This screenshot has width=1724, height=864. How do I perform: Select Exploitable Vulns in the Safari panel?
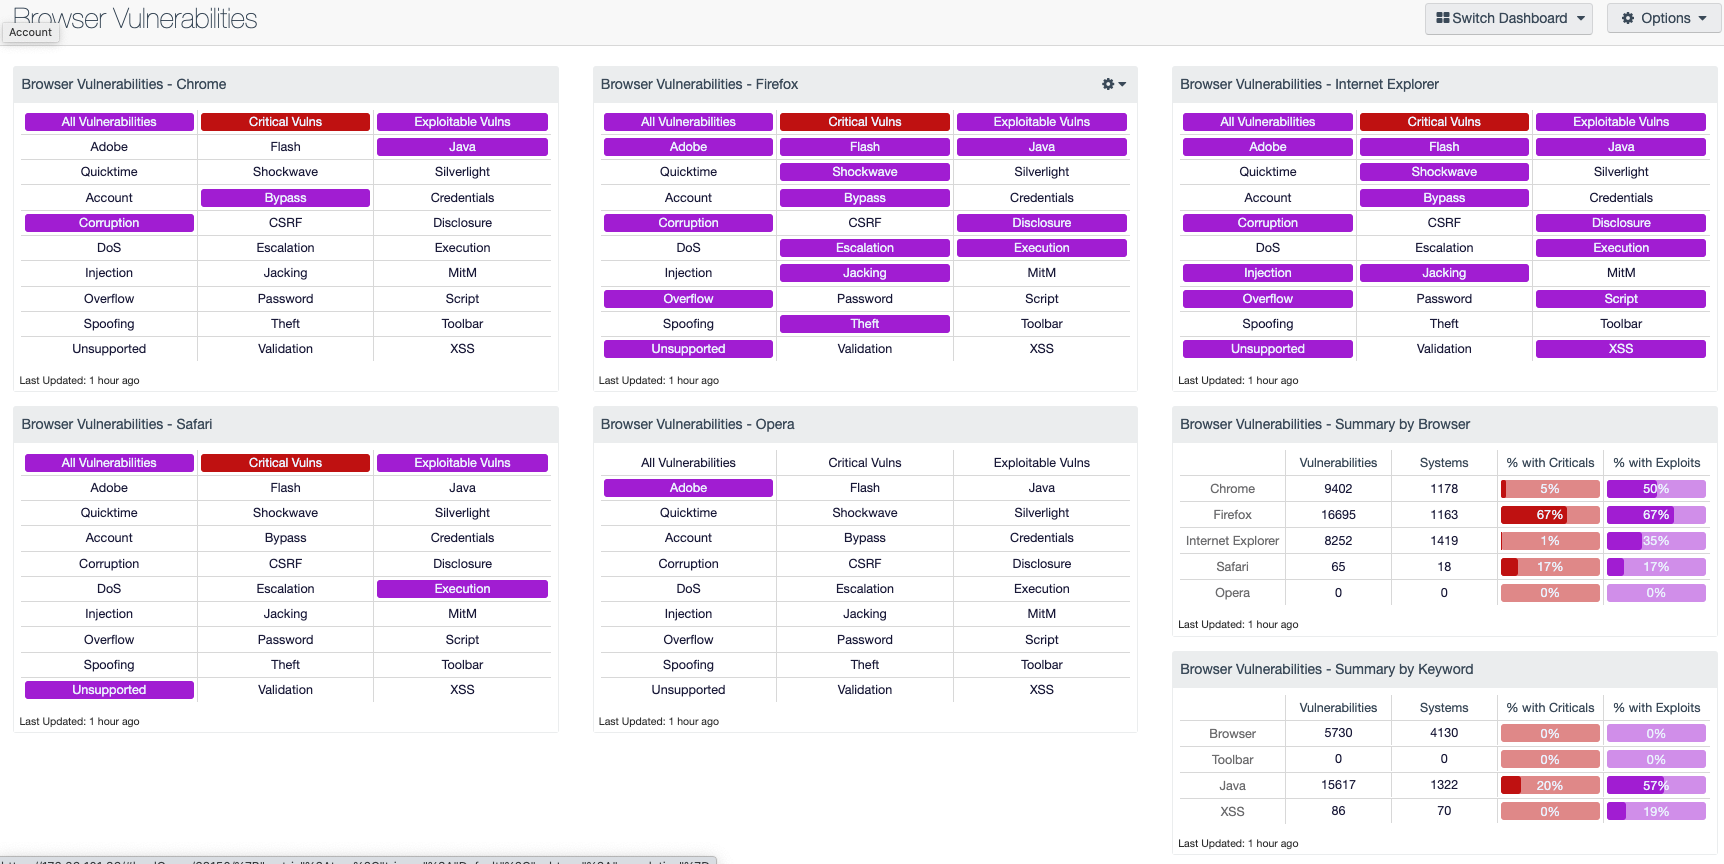(x=462, y=463)
